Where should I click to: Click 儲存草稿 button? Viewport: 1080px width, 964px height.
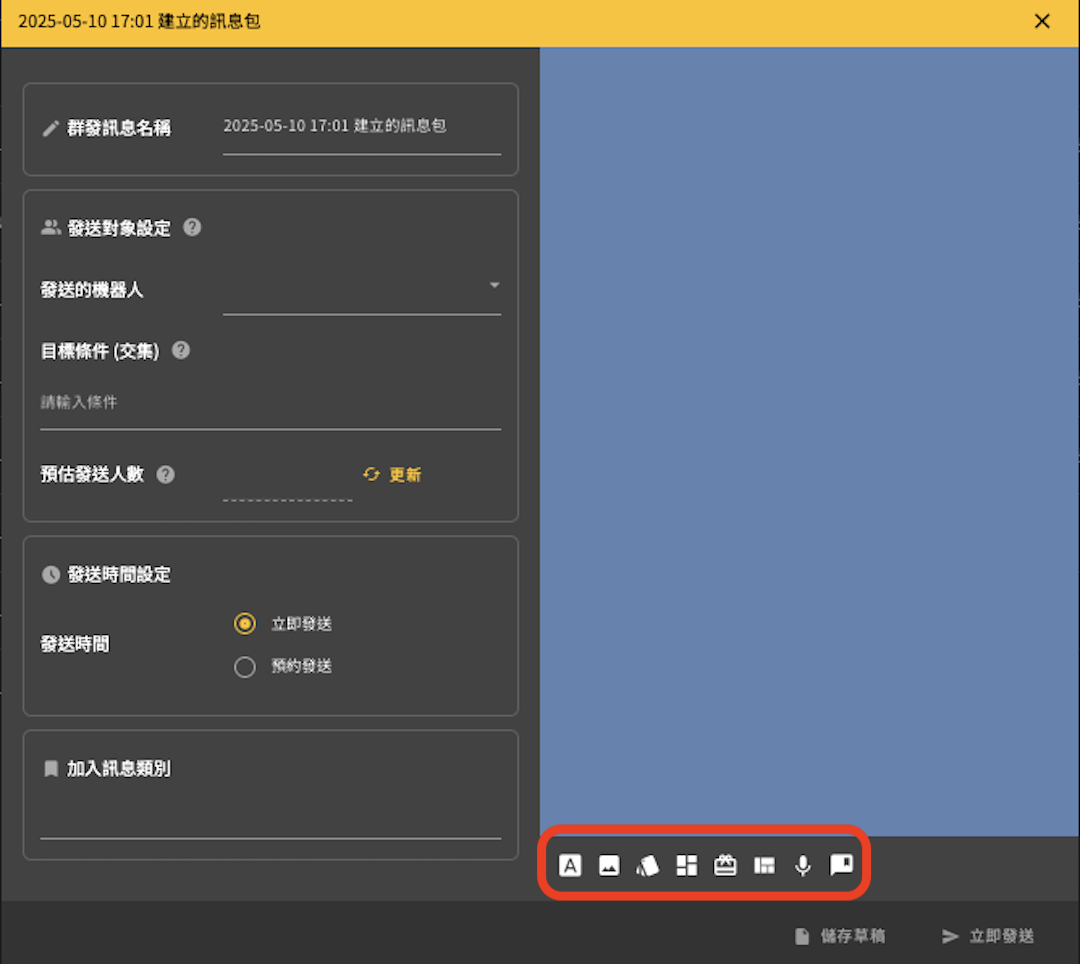click(x=840, y=936)
